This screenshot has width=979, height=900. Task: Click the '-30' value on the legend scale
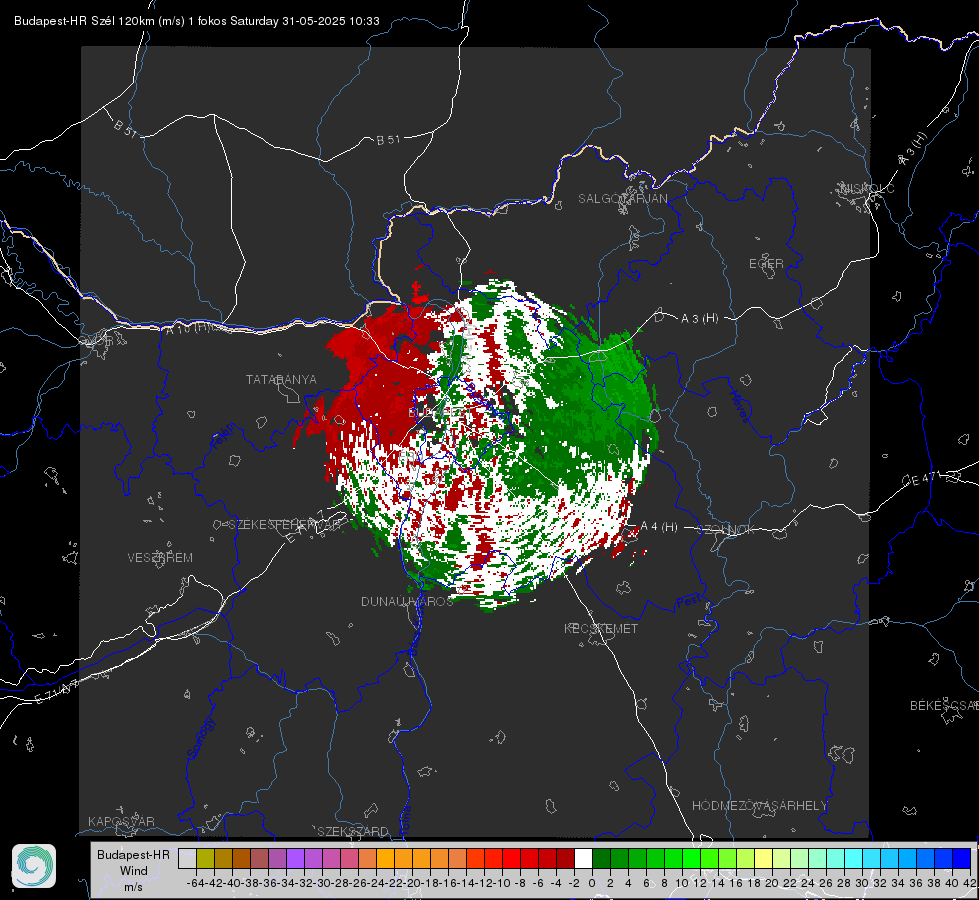322,883
